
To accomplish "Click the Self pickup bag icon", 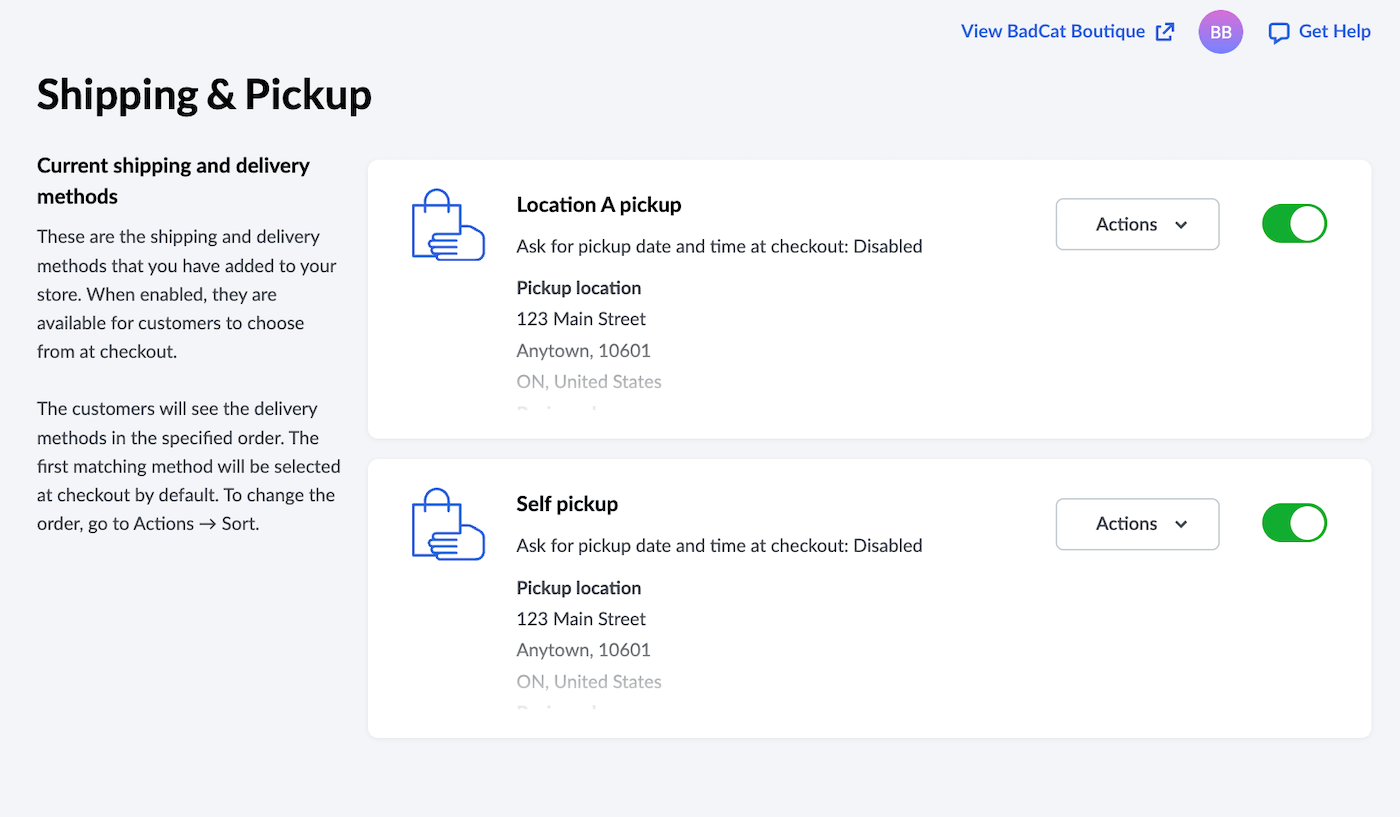I will [448, 524].
